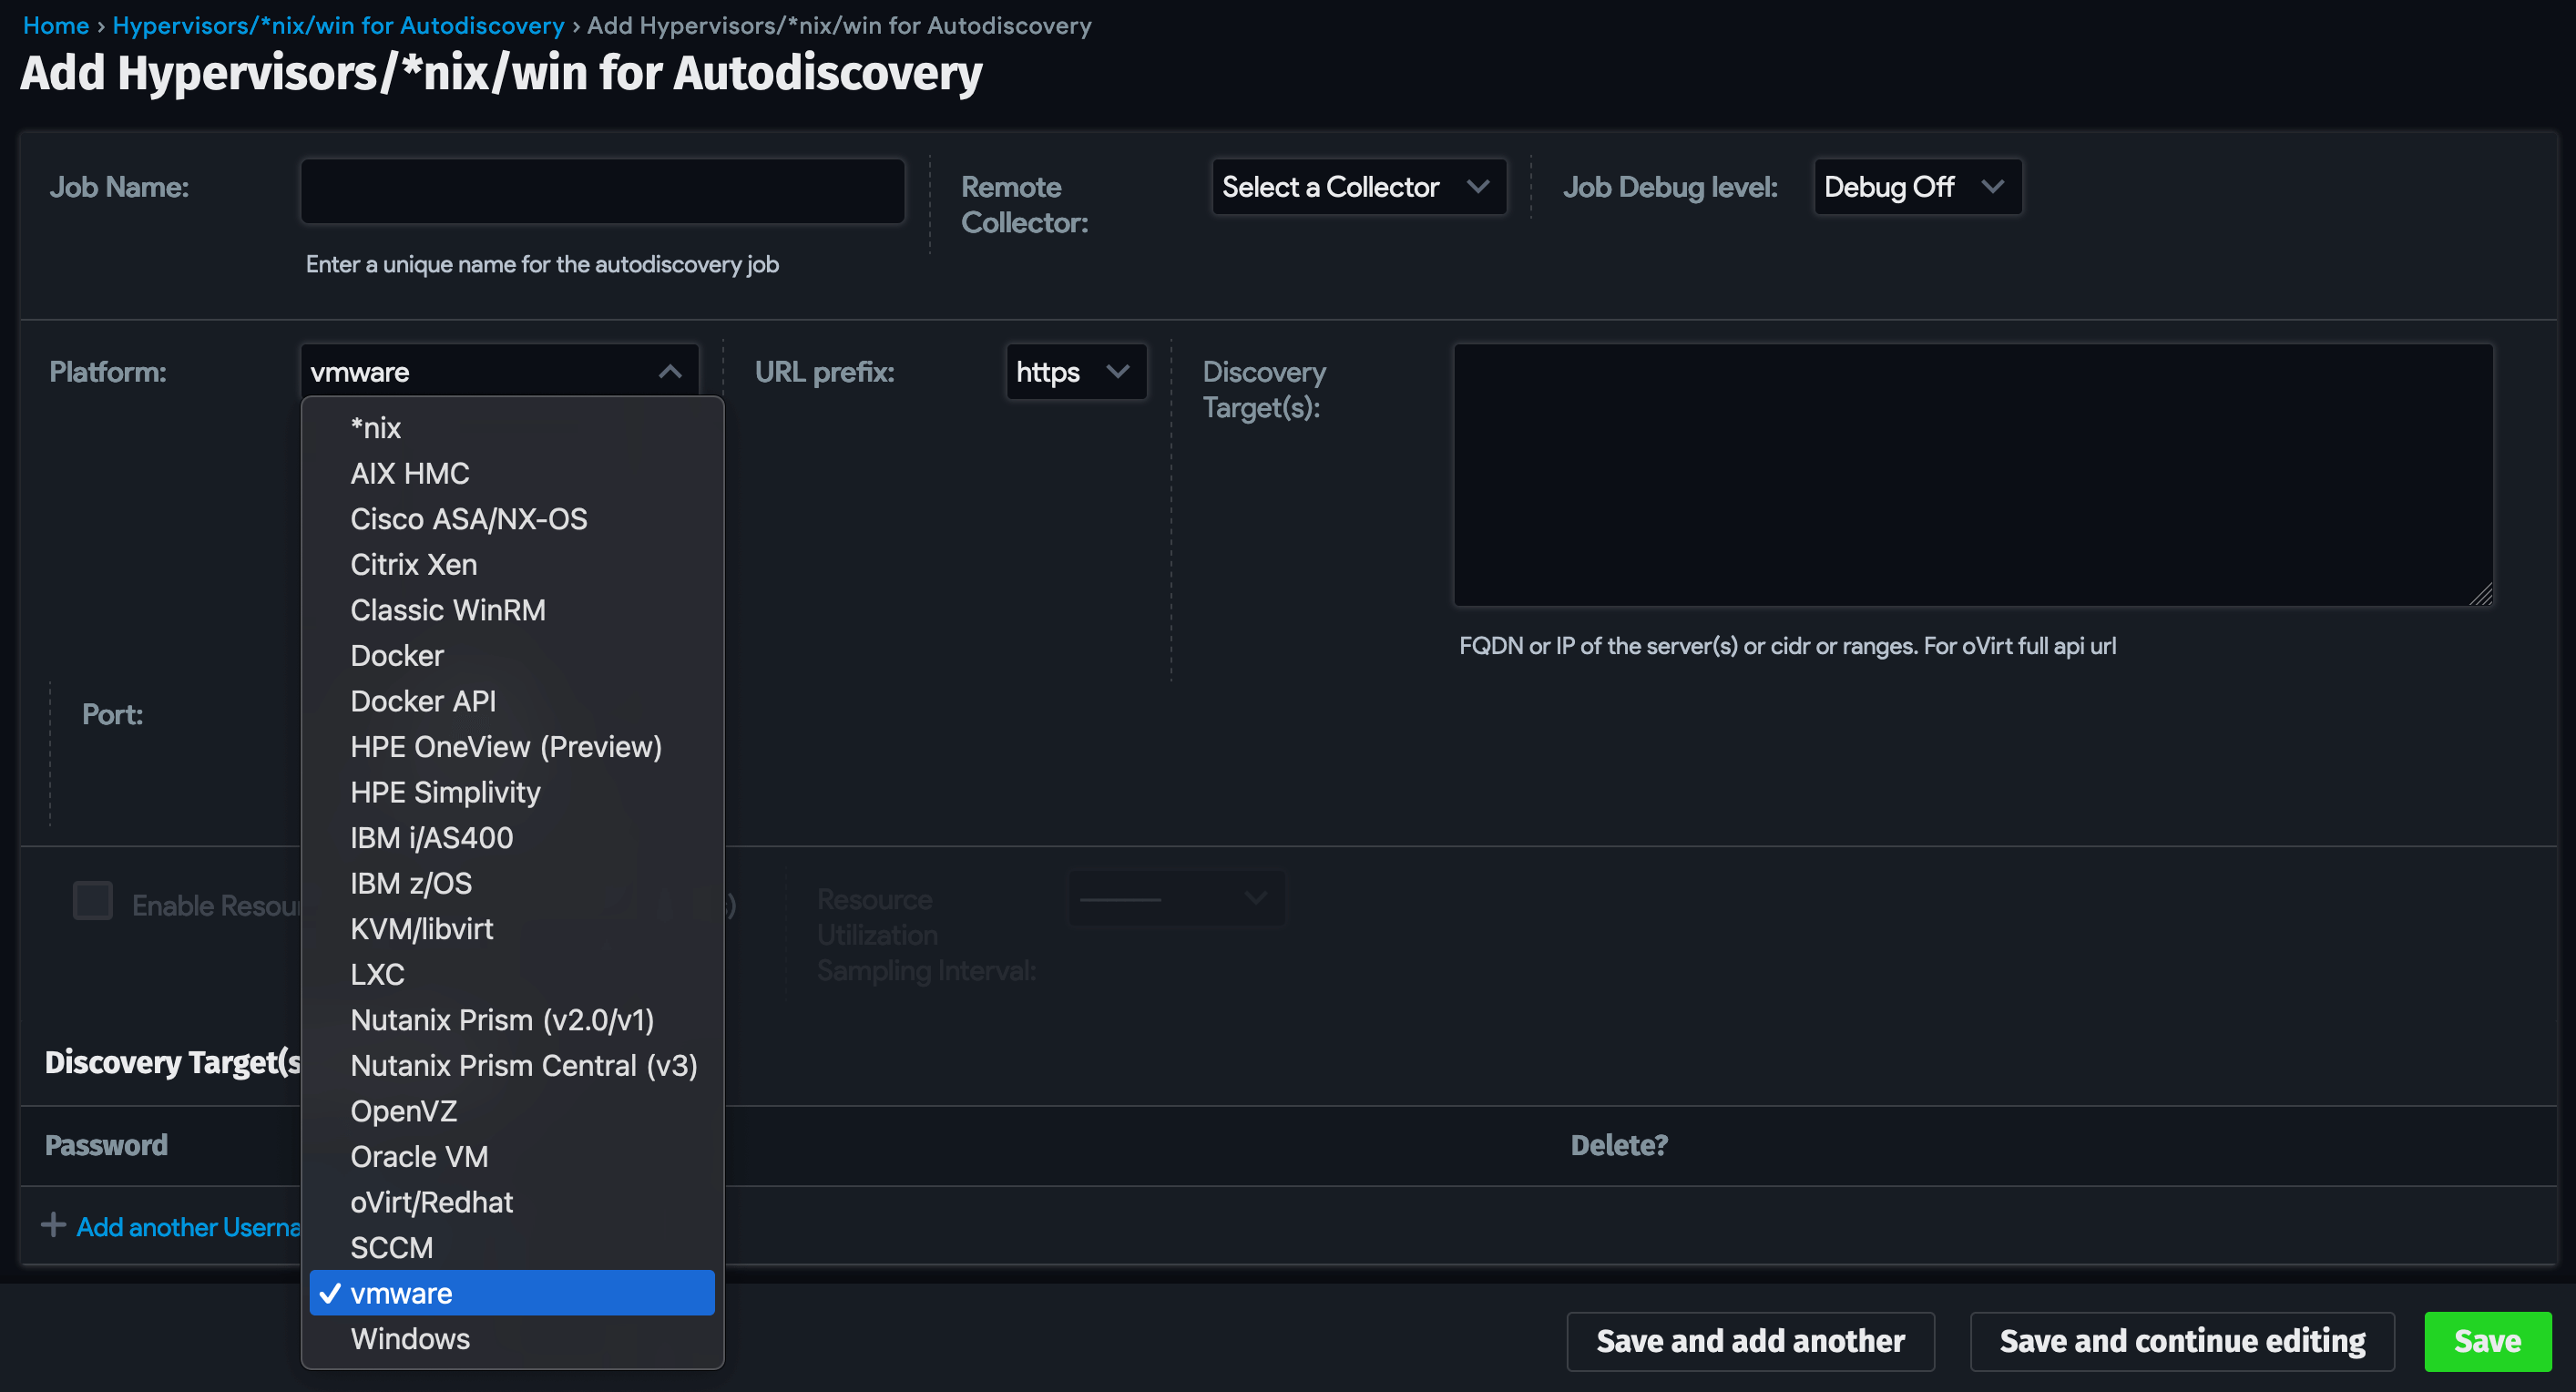Collapse the Platform dropdown via its chevron
Image resolution: width=2576 pixels, height=1392 pixels.
670,371
